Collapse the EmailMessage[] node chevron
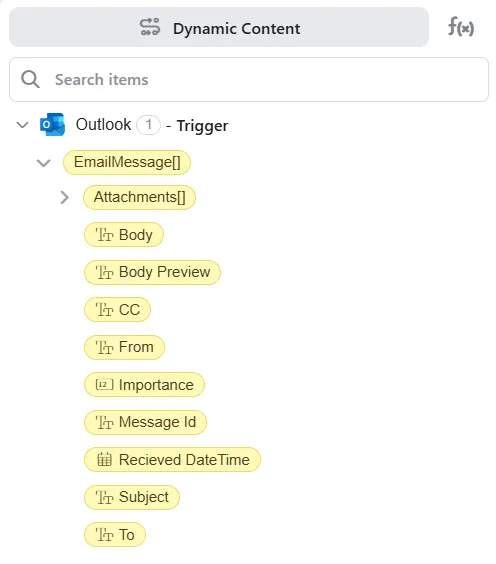 click(x=44, y=163)
